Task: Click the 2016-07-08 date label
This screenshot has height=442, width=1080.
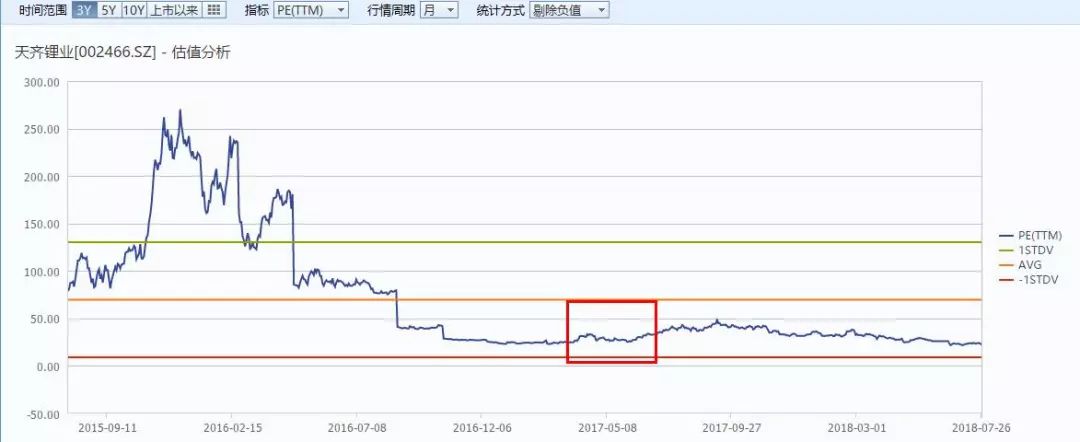Action: [357, 428]
